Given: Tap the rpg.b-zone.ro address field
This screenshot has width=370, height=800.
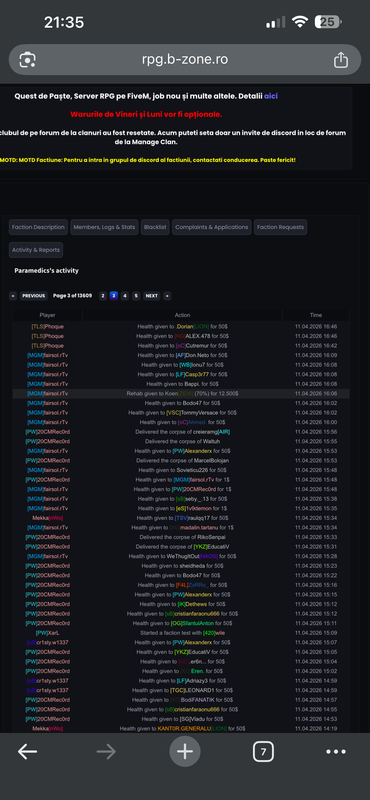Looking at the screenshot, I should 185,60.
